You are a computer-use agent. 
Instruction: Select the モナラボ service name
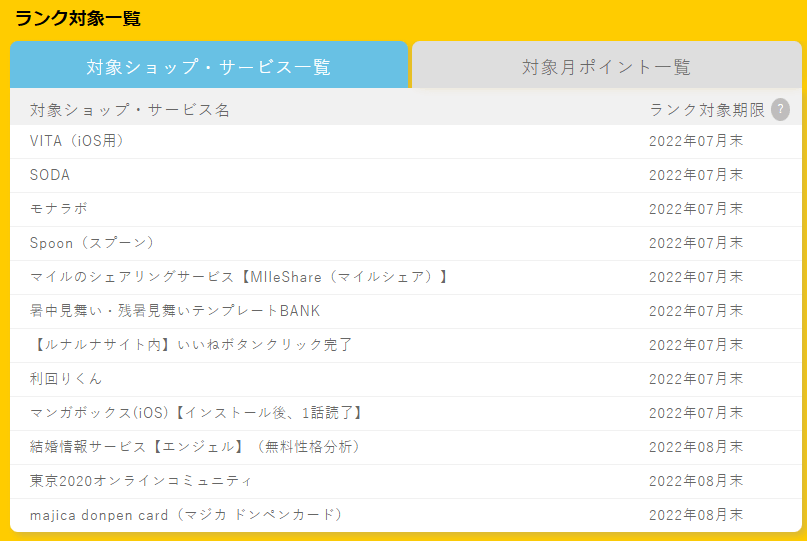[x=59, y=209]
